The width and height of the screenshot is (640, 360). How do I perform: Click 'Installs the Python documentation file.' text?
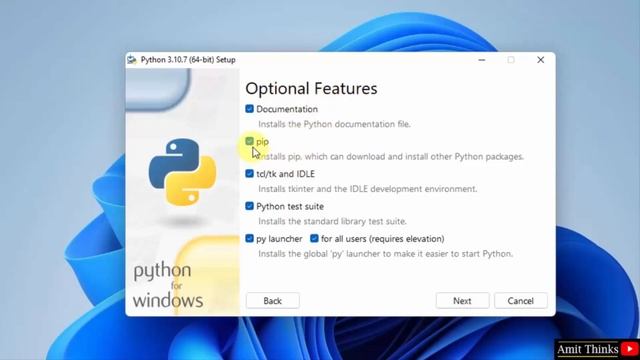point(334,124)
